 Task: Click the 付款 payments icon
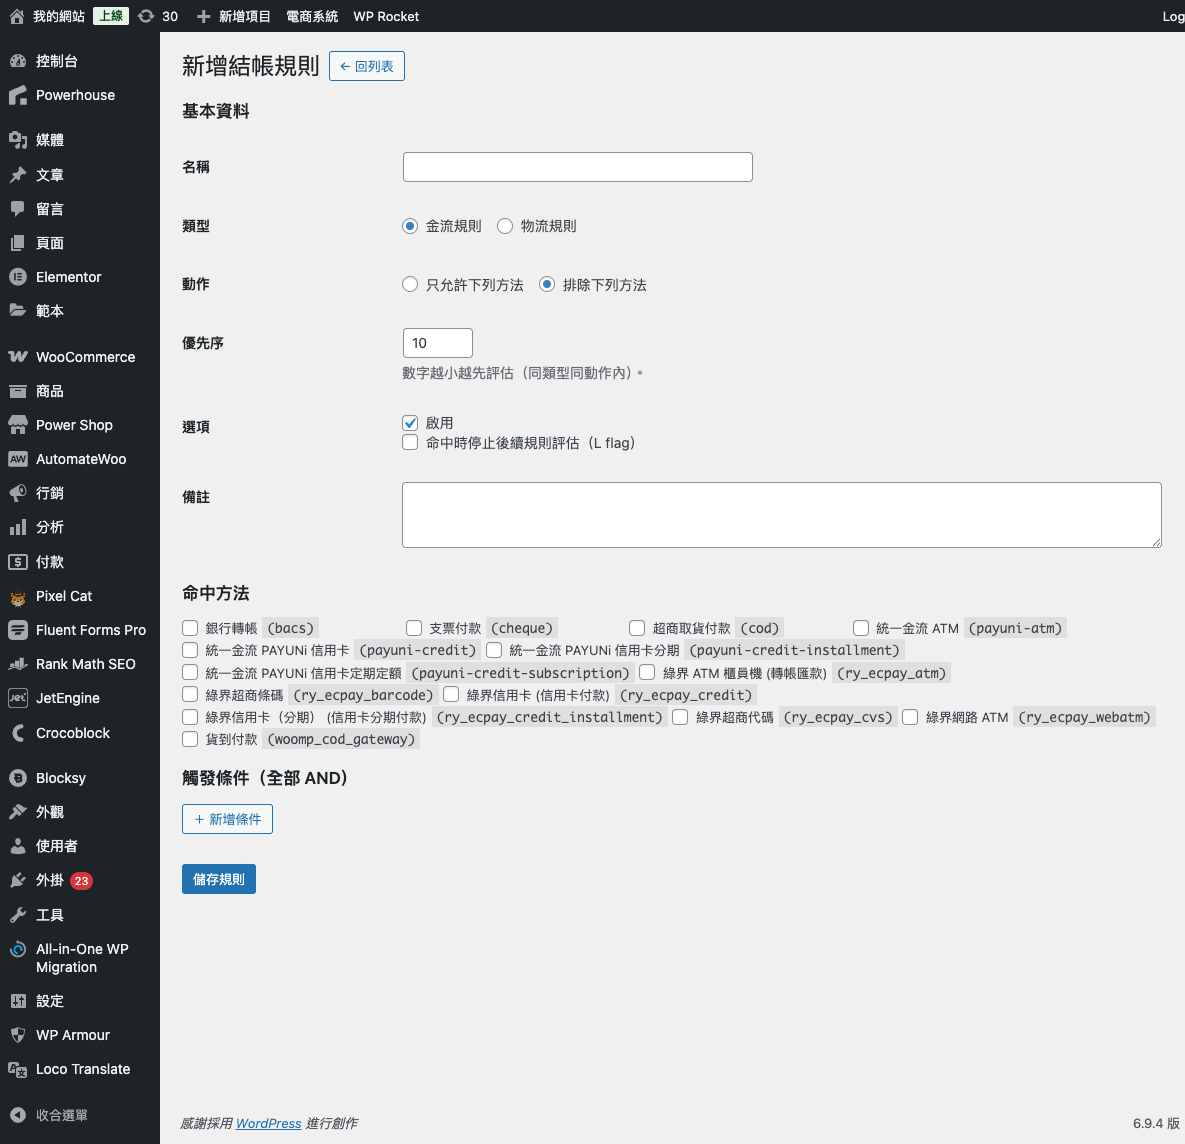click(x=18, y=561)
